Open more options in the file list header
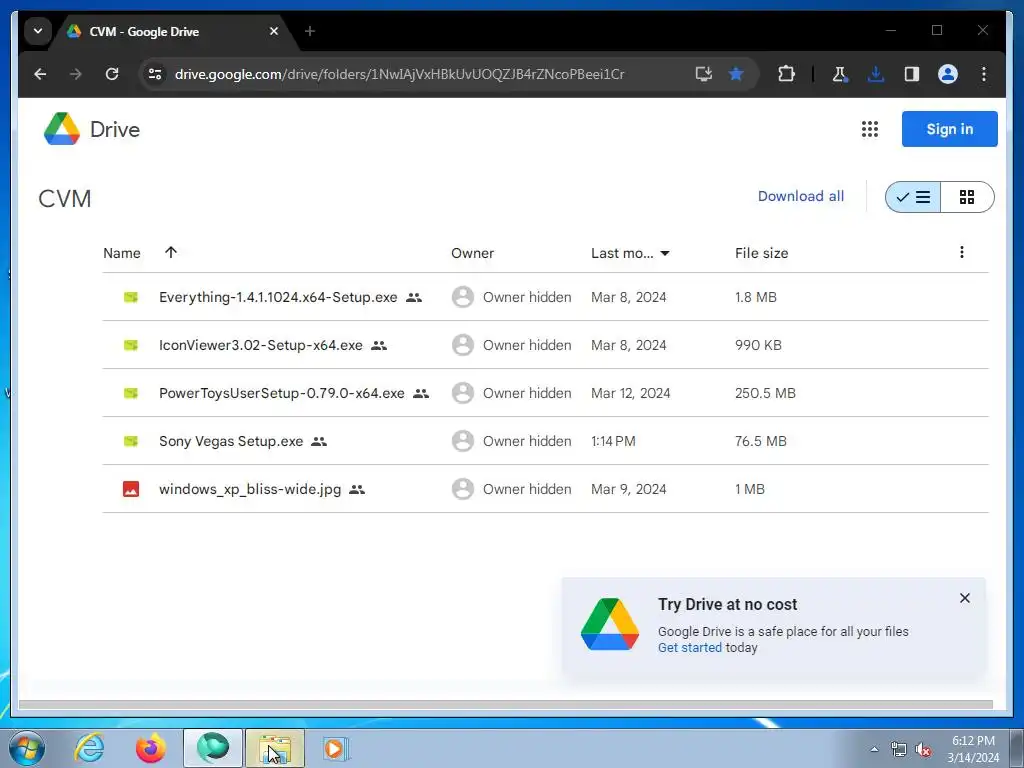Screen dimensions: 1024x768 tap(961, 252)
